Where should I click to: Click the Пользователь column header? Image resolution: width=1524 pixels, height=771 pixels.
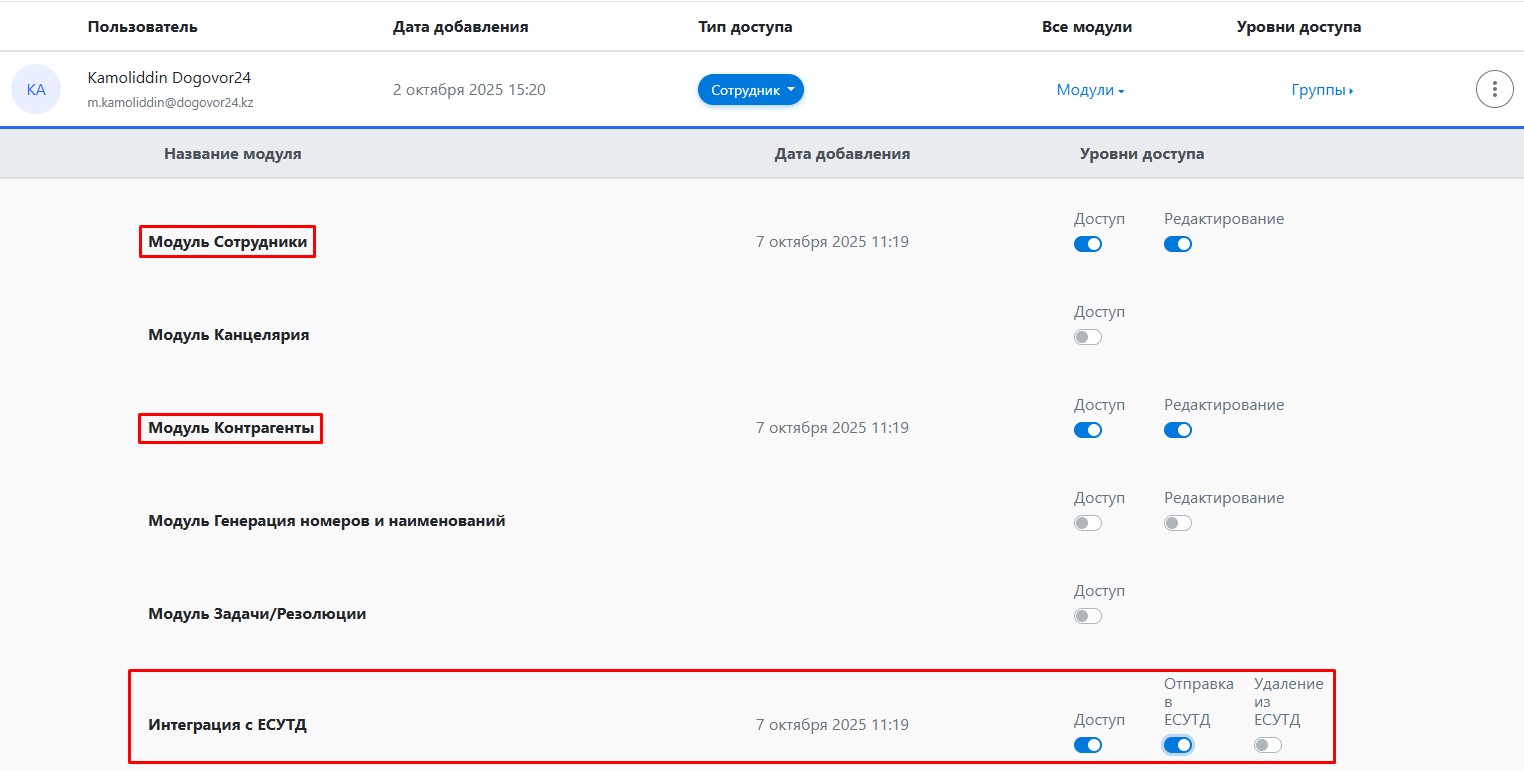[x=142, y=27]
